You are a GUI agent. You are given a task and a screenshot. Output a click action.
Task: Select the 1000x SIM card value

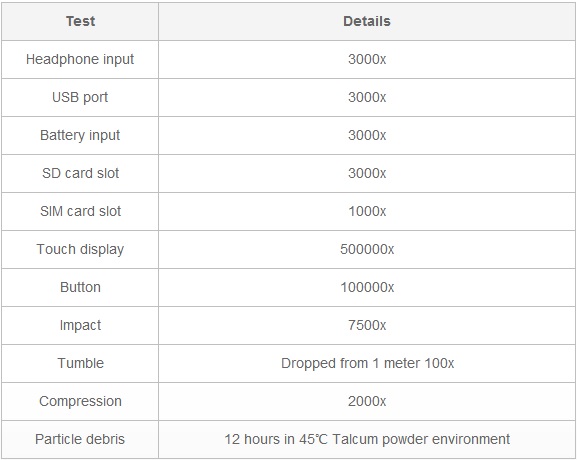(x=367, y=212)
